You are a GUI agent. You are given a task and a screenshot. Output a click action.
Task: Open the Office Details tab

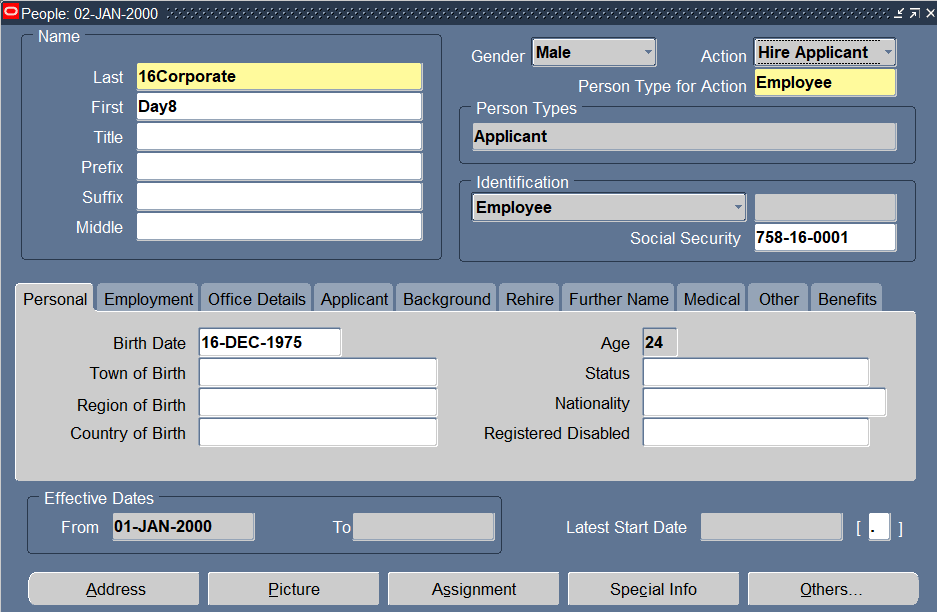tap(256, 299)
